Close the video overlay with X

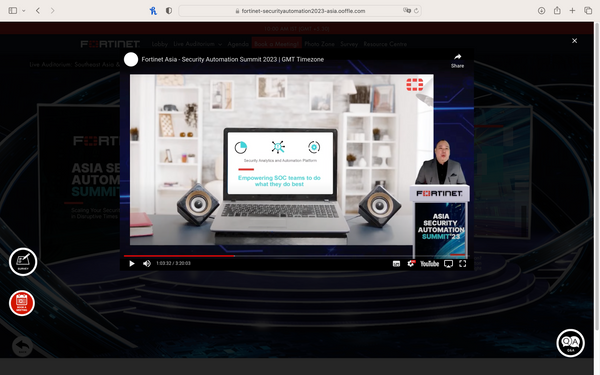[x=574, y=41]
